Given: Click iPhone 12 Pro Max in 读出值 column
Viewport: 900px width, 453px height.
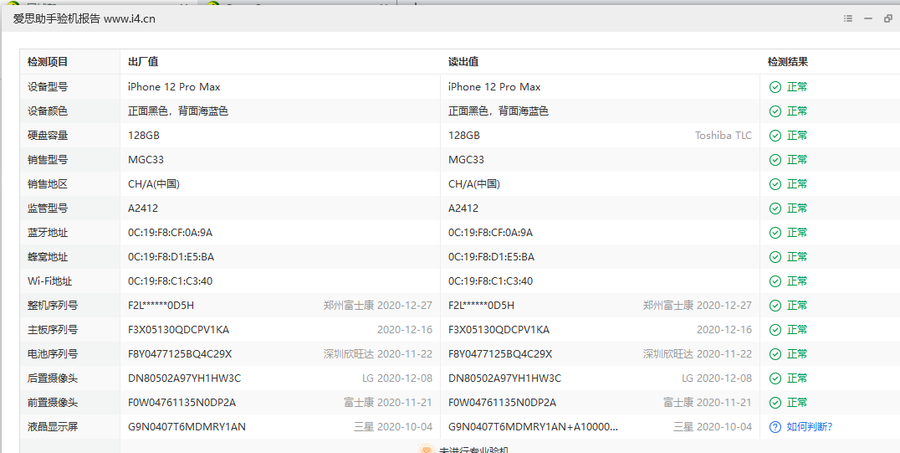Looking at the screenshot, I should pyautogui.click(x=494, y=87).
